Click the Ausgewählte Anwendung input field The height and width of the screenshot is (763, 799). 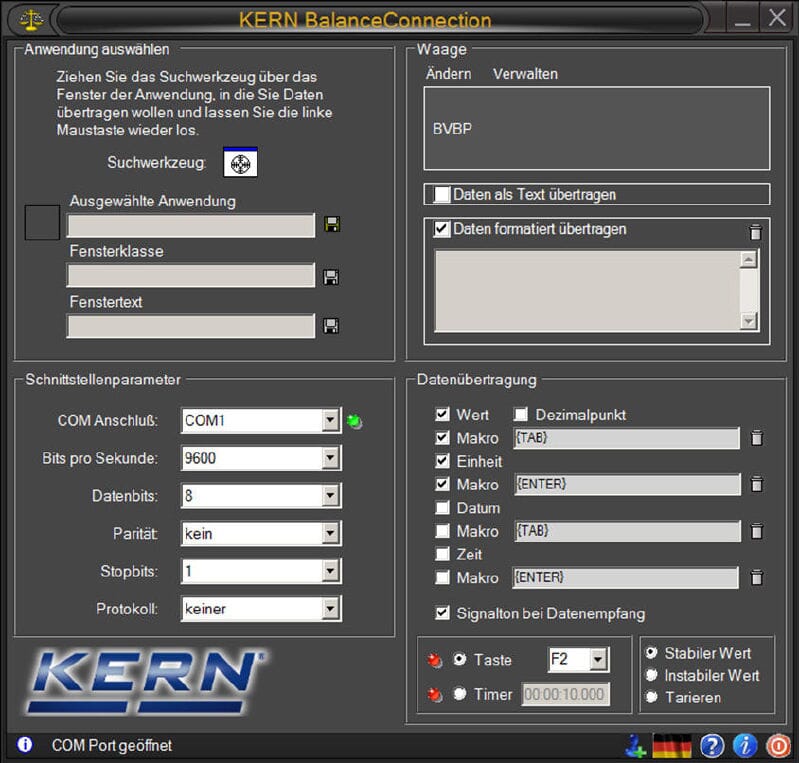191,225
